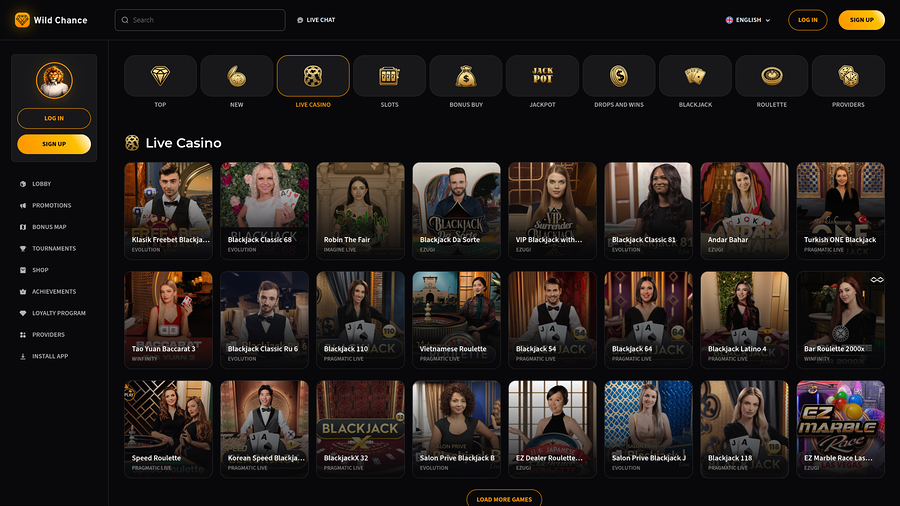Open Korean Speed Blackjack game
The width and height of the screenshot is (900, 506).
(265, 429)
